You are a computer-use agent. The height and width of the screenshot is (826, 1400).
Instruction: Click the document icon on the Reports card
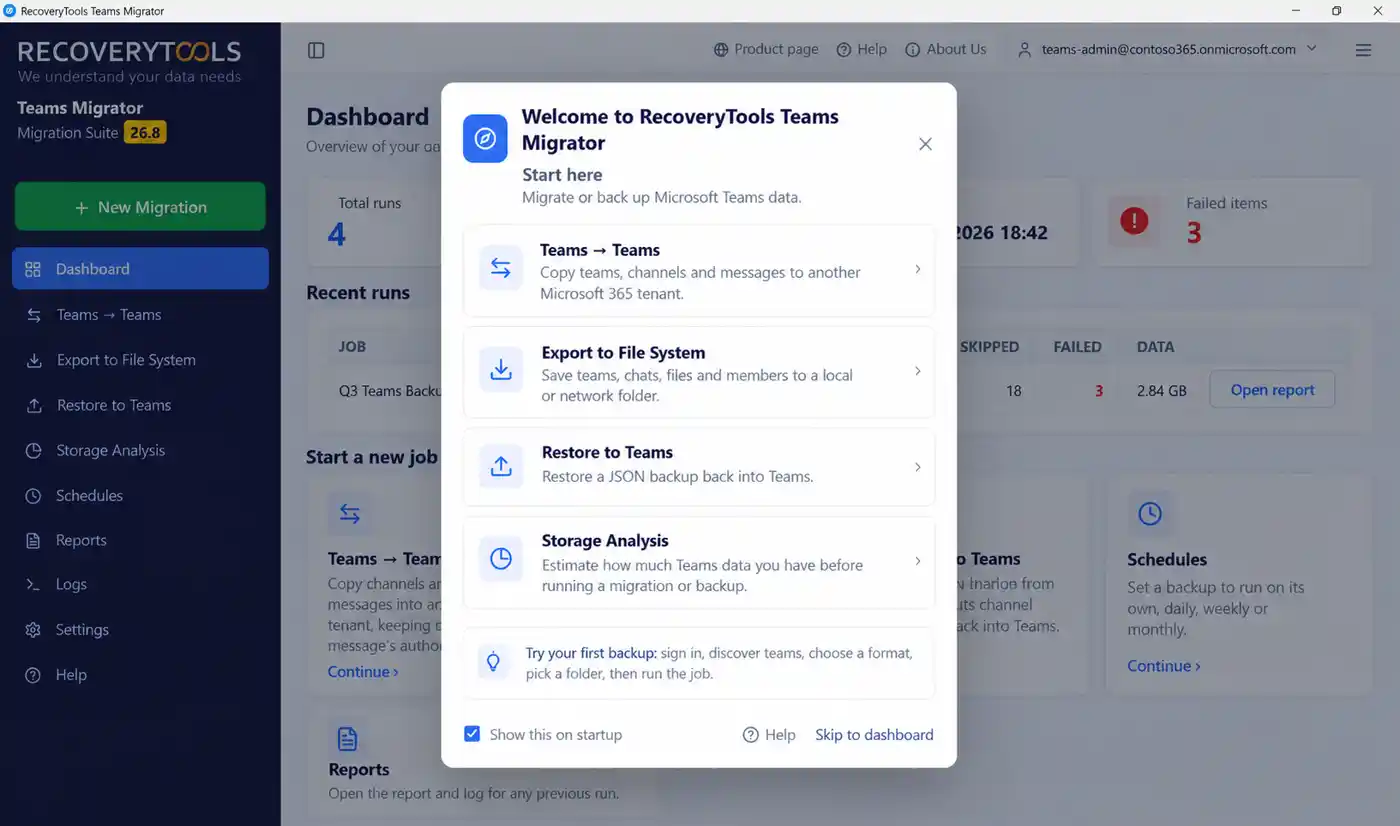tap(347, 739)
